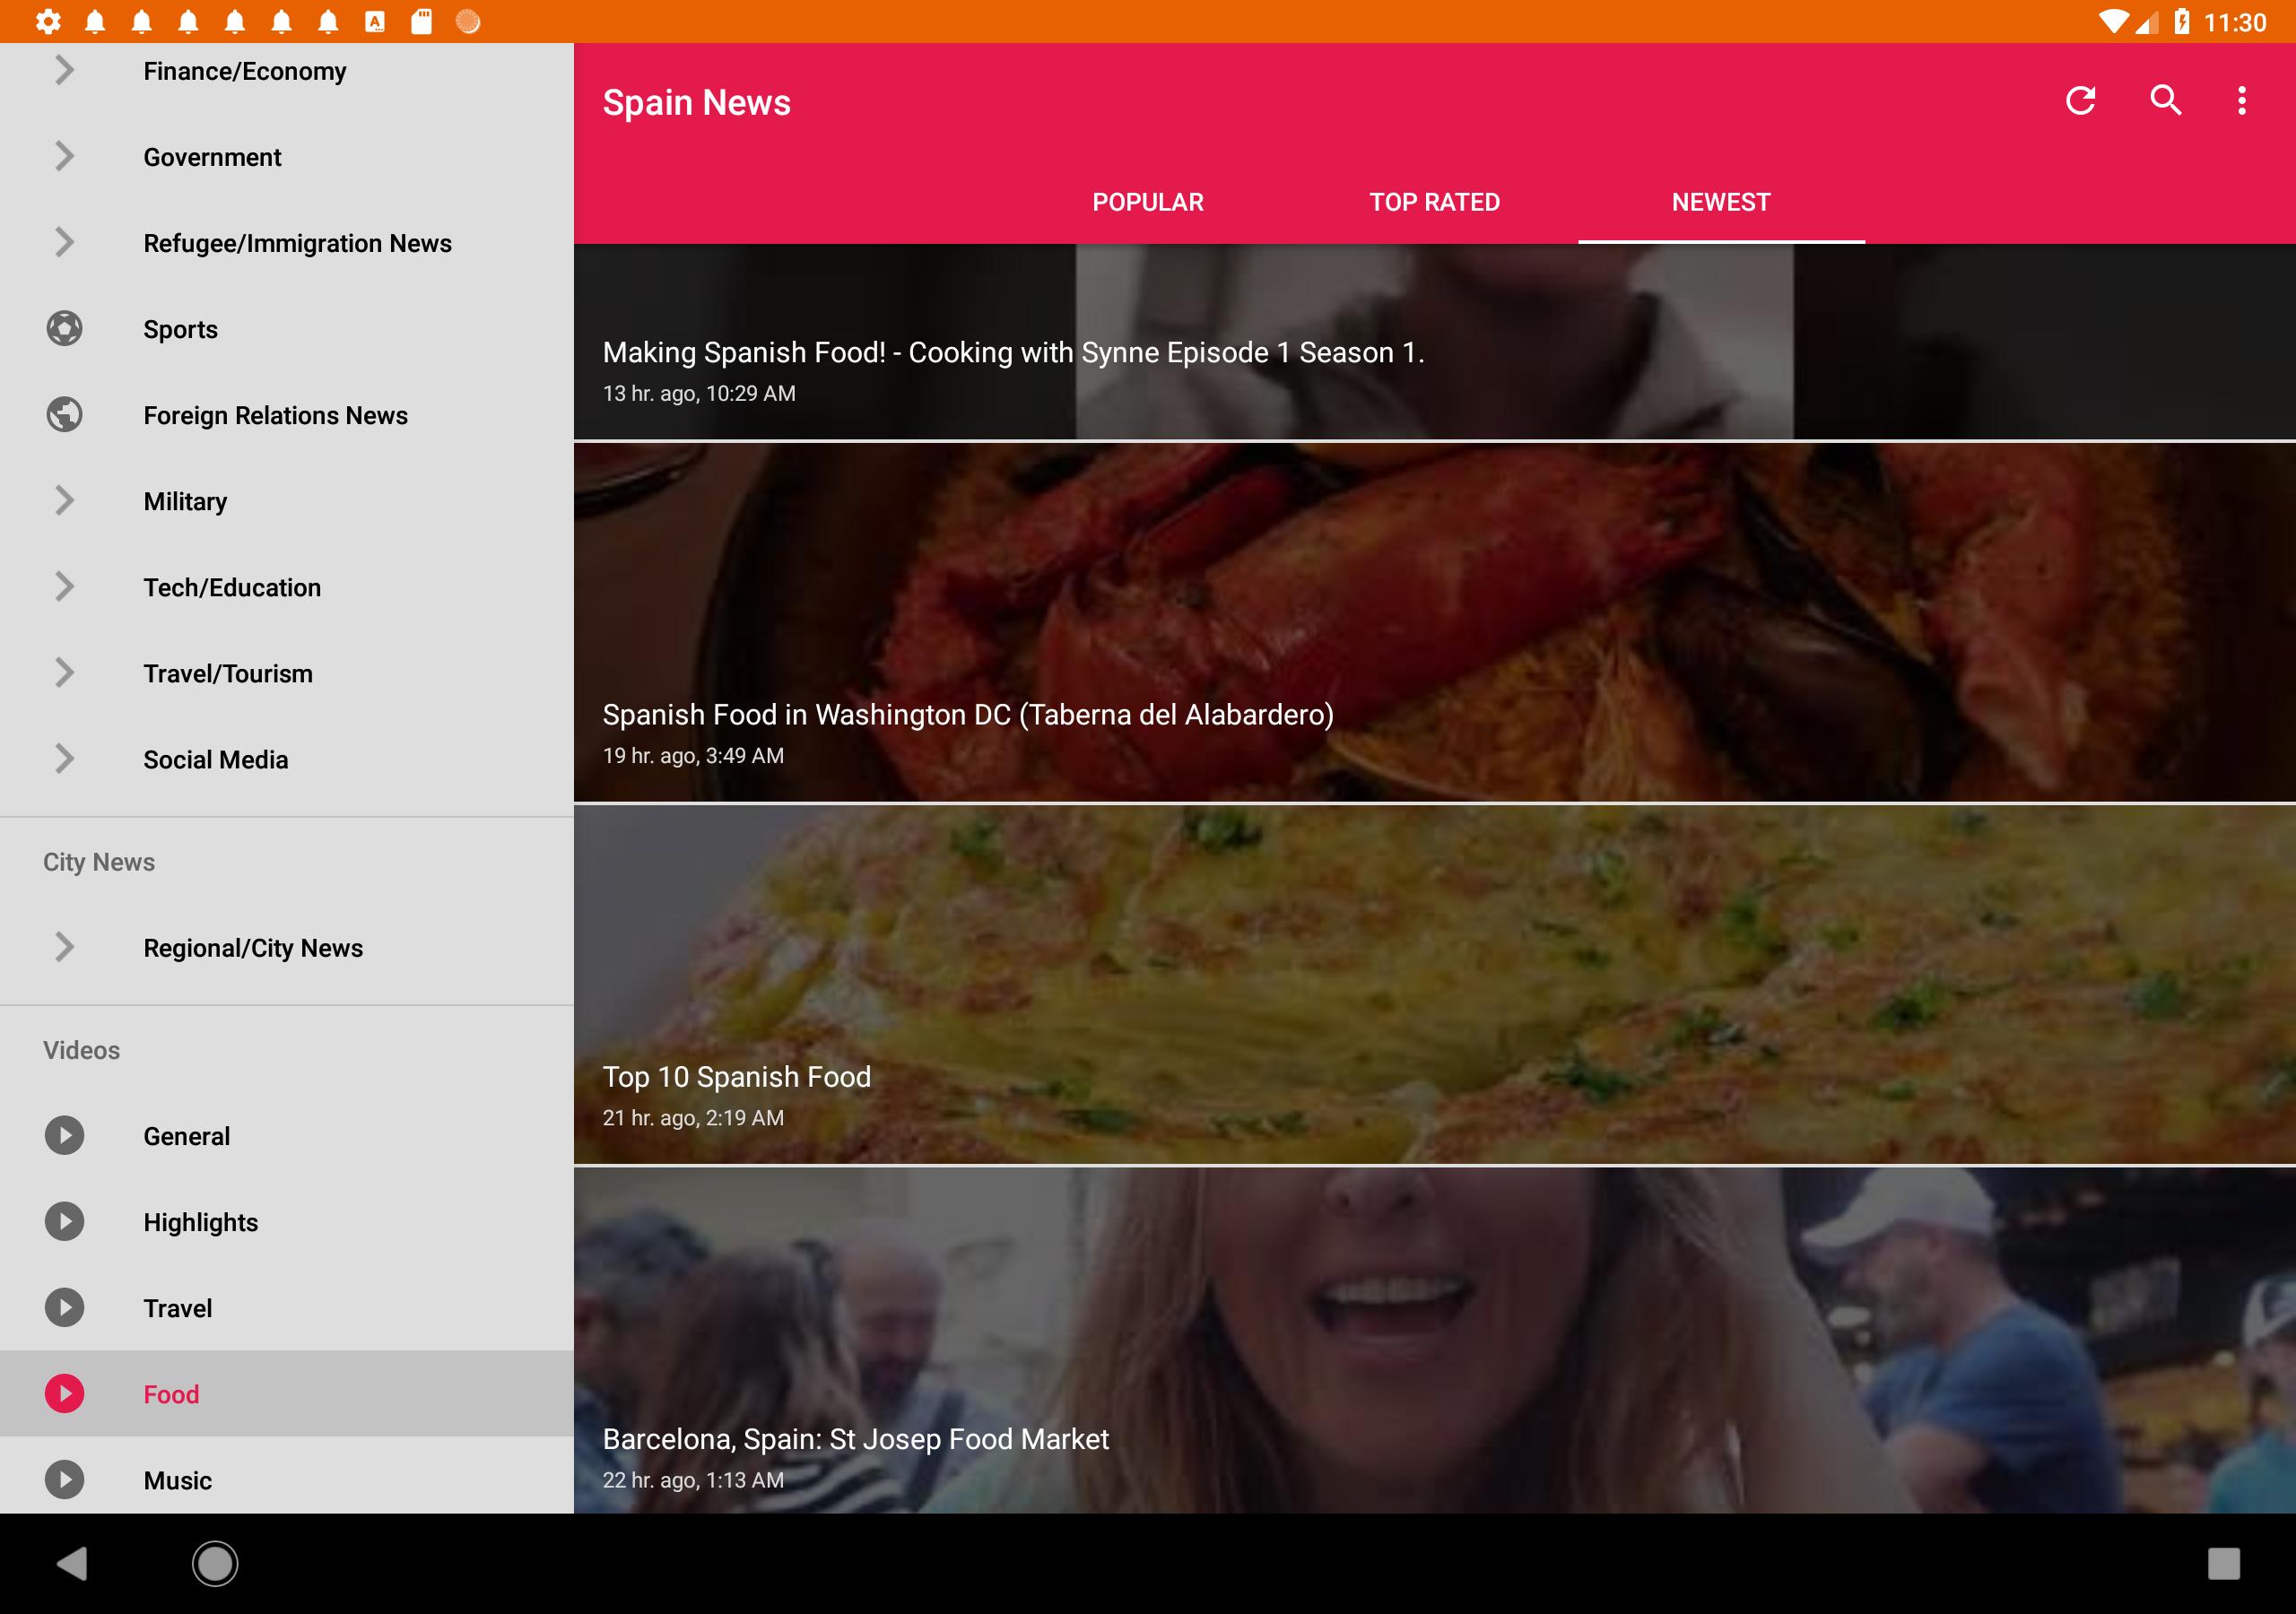The image size is (2296, 1614).
Task: Expand the Military chevron
Action: tap(64, 500)
